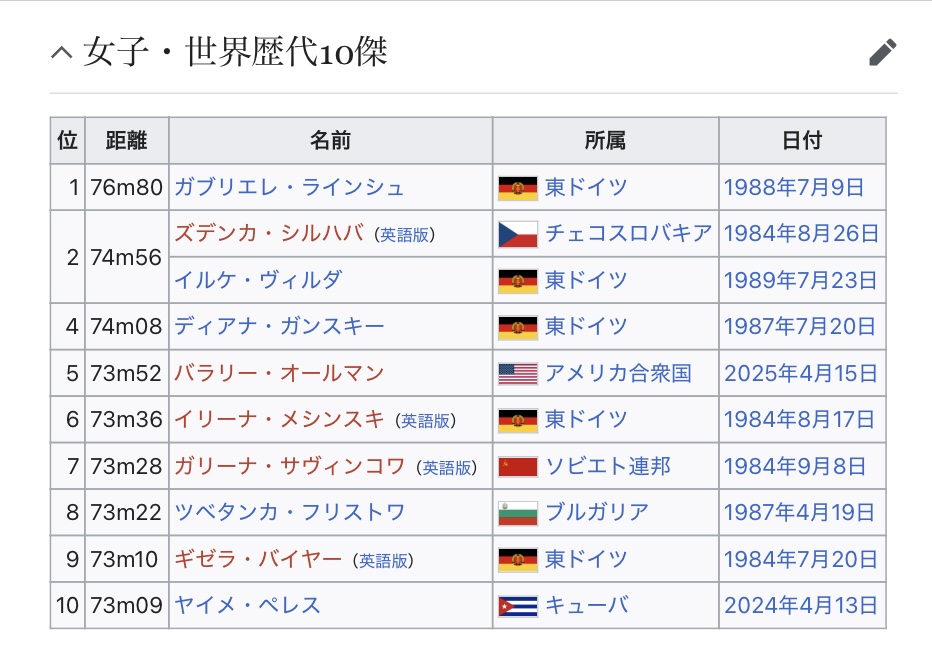Click the United States flag icon

pyautogui.click(x=517, y=373)
